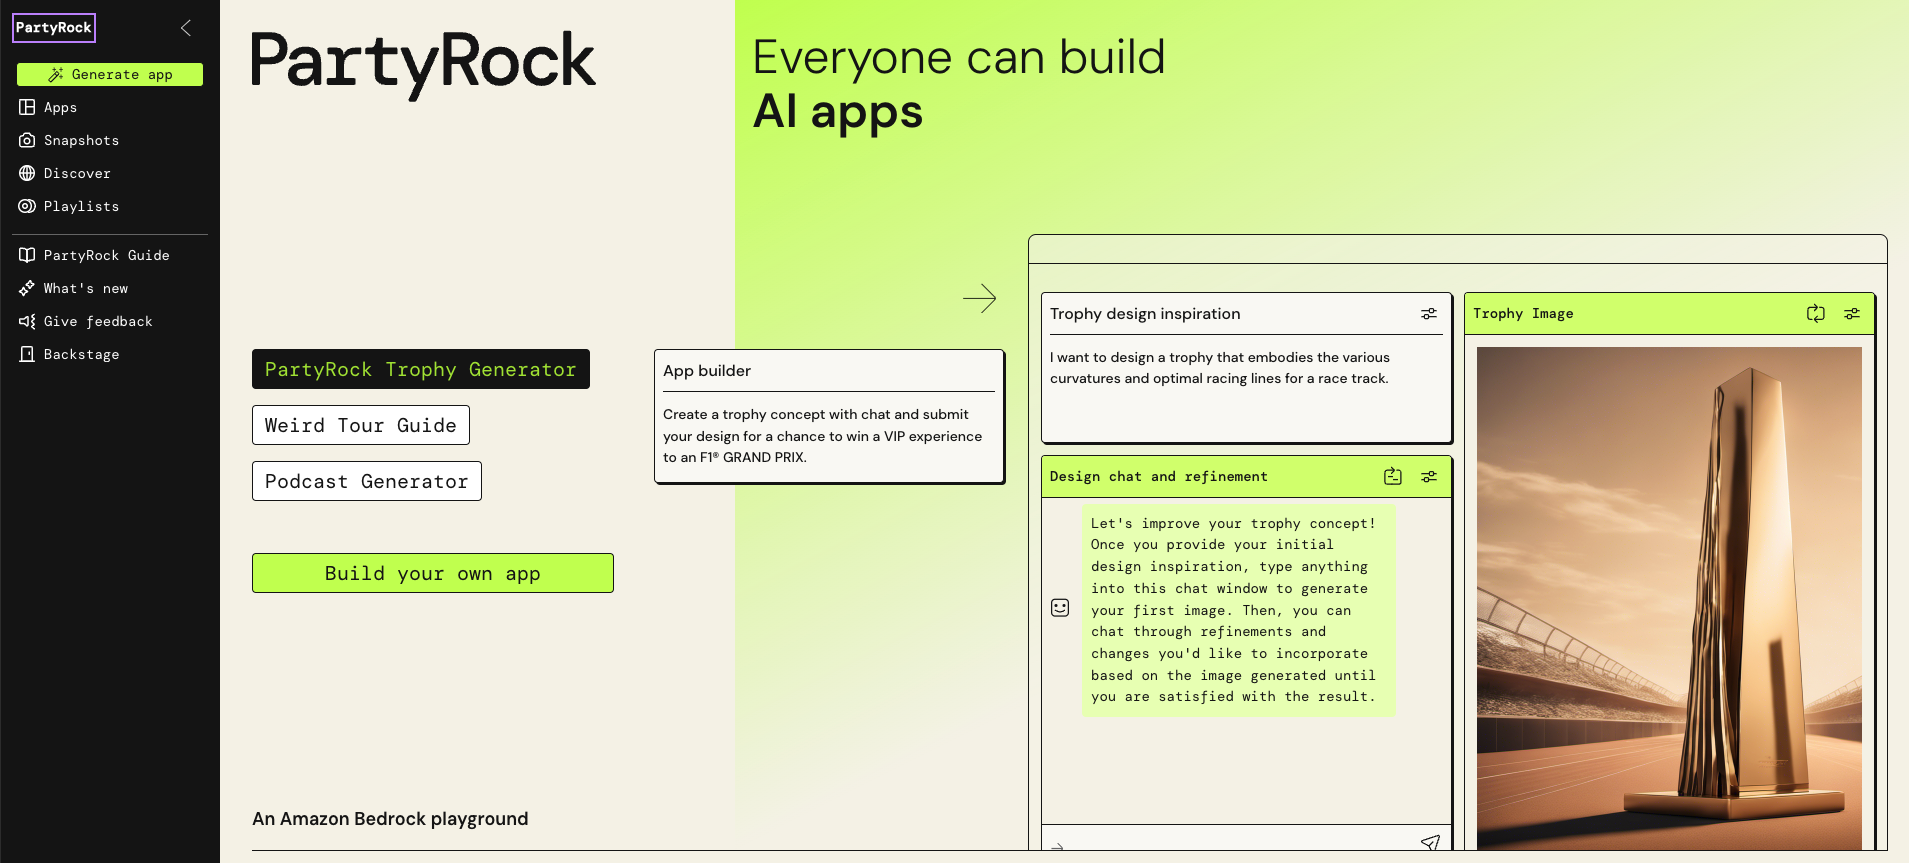Click the Trophy design inspiration text field

[1246, 390]
